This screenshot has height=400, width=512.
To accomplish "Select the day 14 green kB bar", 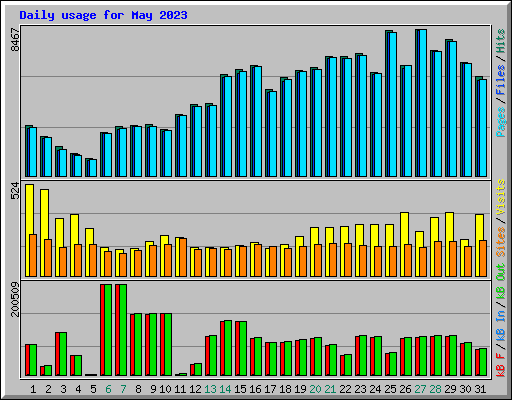I will [x=228, y=348].
